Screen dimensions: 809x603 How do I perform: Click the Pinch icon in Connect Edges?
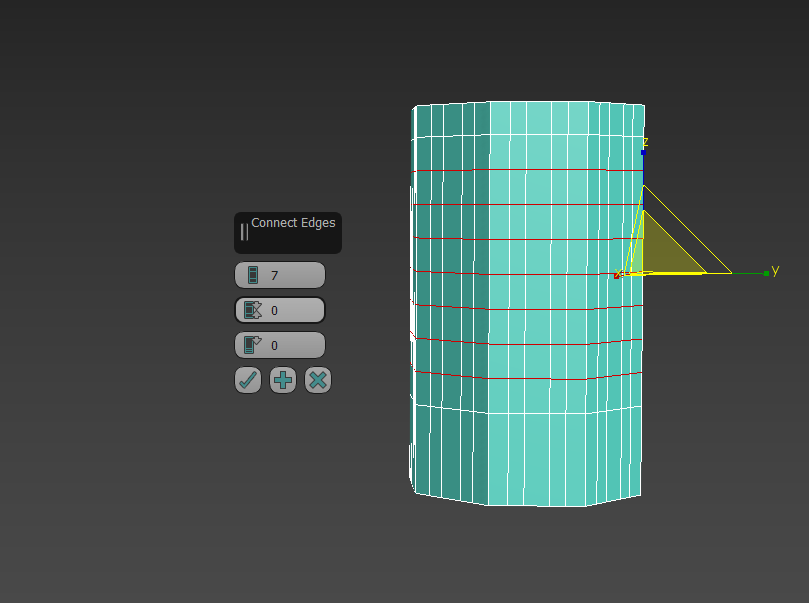click(x=253, y=310)
